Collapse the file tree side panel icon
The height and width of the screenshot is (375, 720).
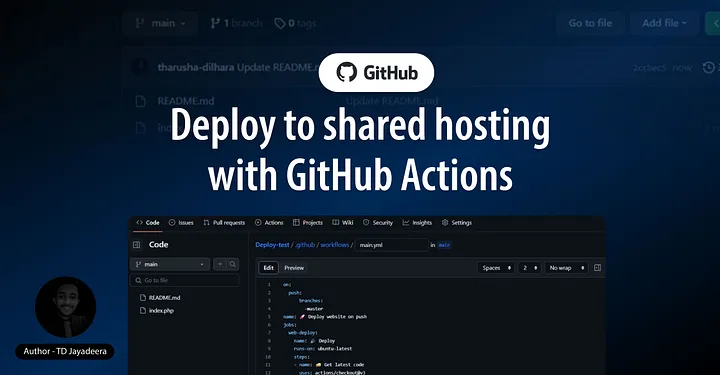pos(136,245)
